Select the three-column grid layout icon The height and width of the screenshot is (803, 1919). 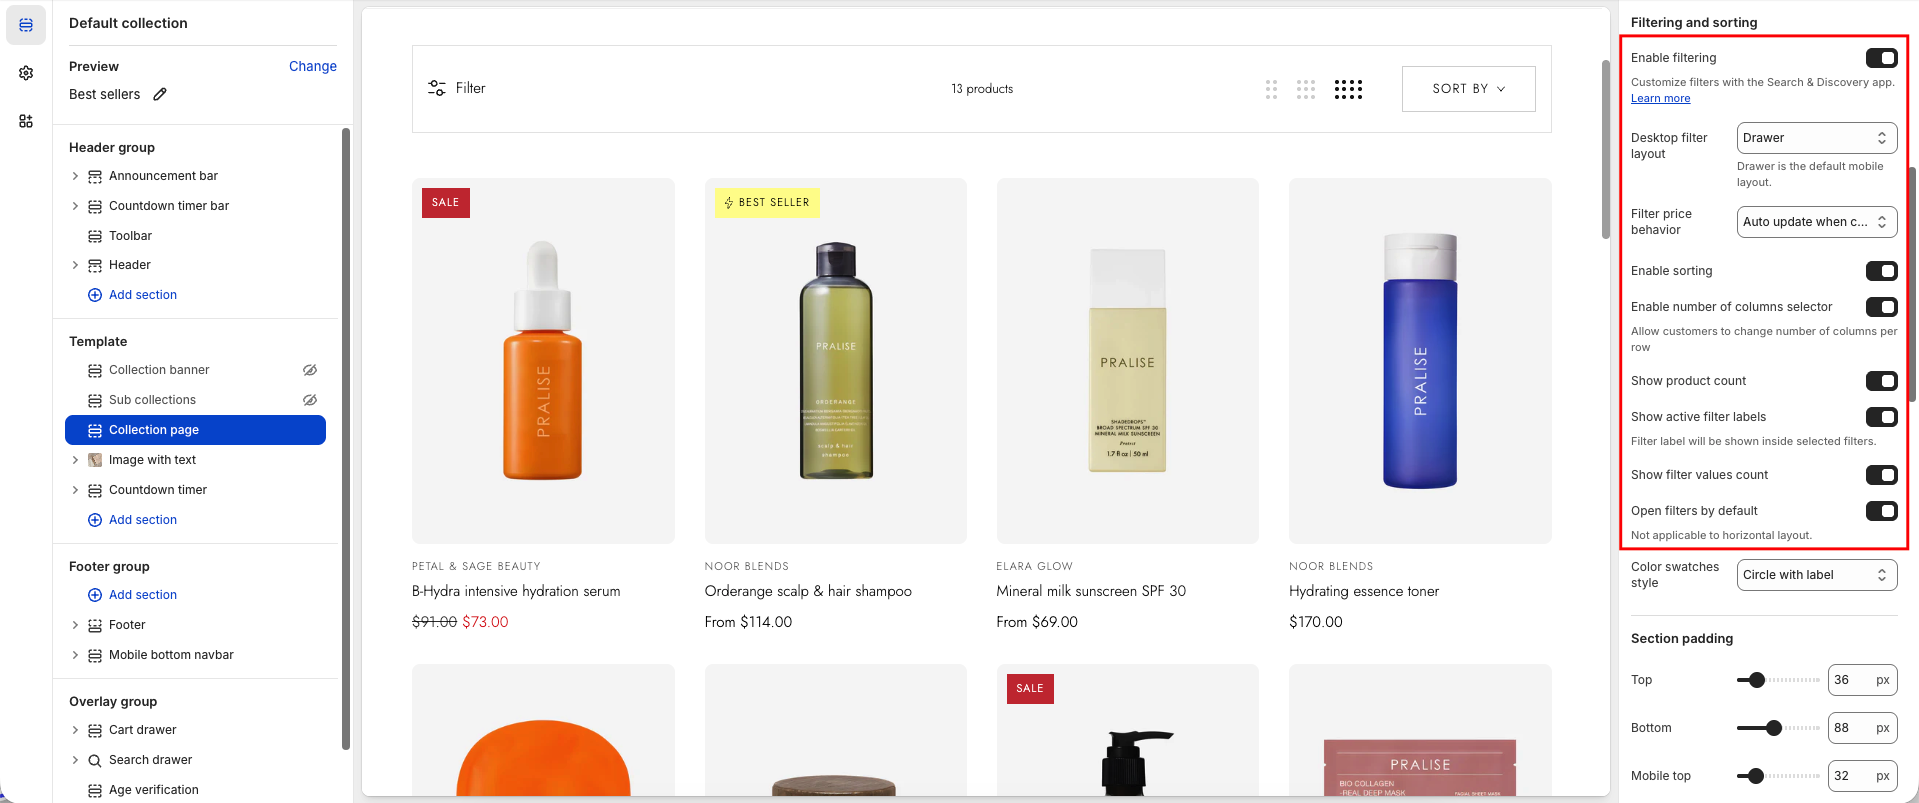point(1306,89)
